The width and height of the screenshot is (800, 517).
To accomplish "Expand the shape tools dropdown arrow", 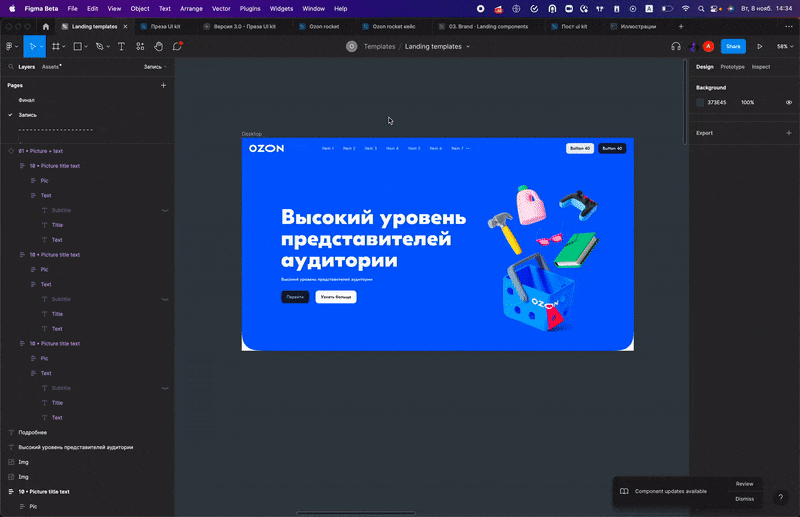I will coord(85,46).
